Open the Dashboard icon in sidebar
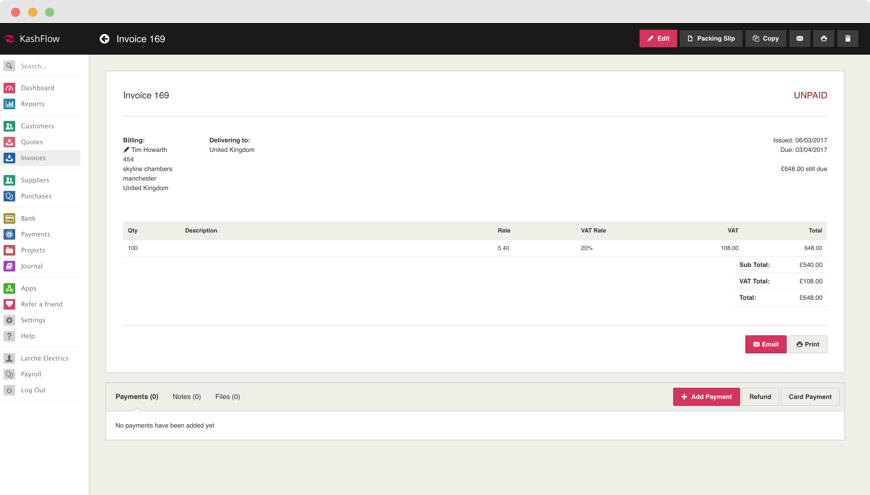Viewport: 870px width, 495px height. tap(9, 88)
